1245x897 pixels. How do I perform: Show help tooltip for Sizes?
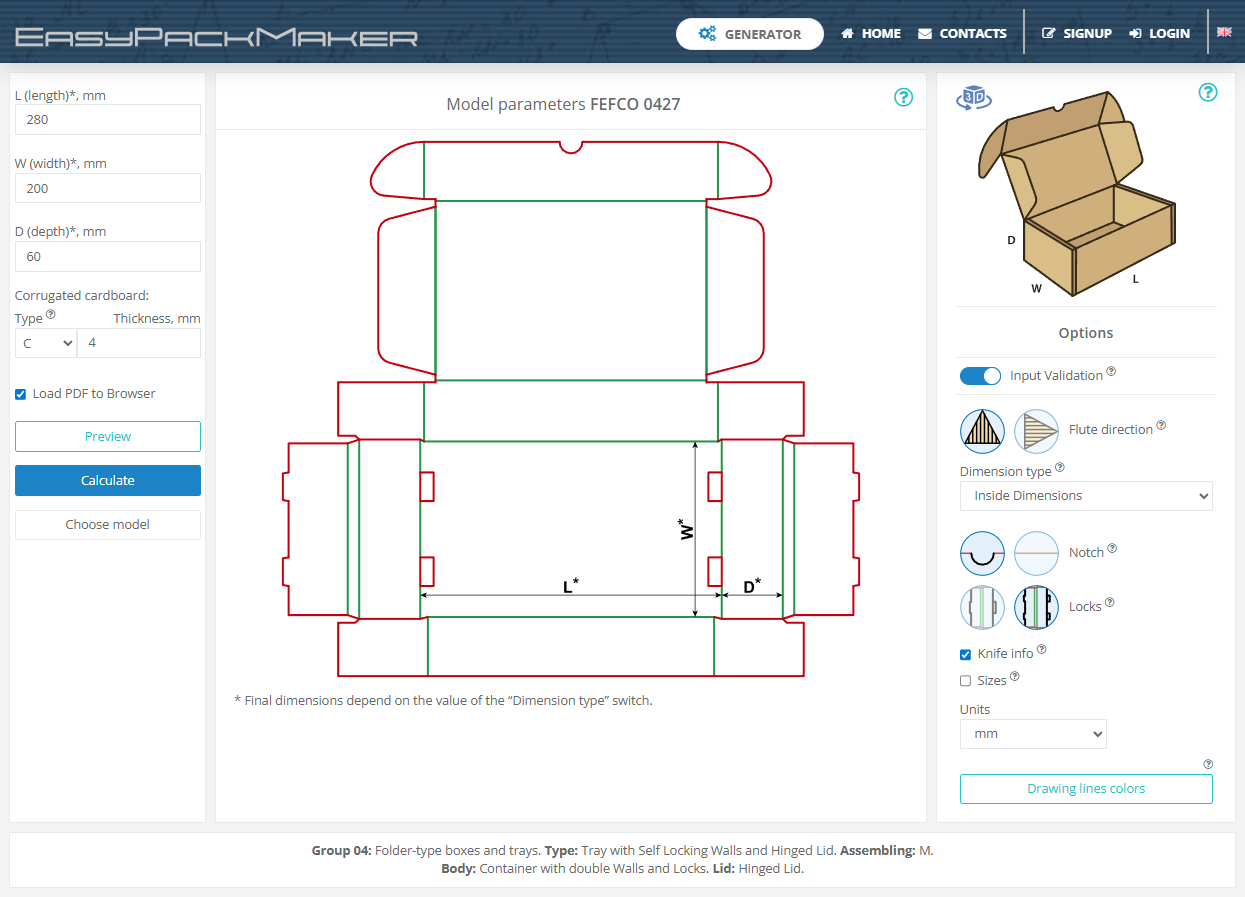tap(1015, 676)
